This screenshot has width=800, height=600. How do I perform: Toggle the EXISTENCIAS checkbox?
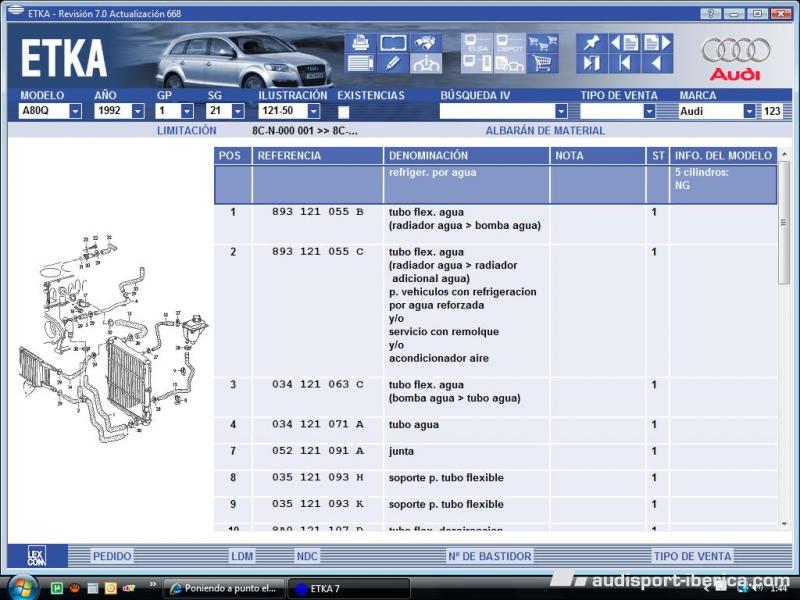(x=343, y=112)
